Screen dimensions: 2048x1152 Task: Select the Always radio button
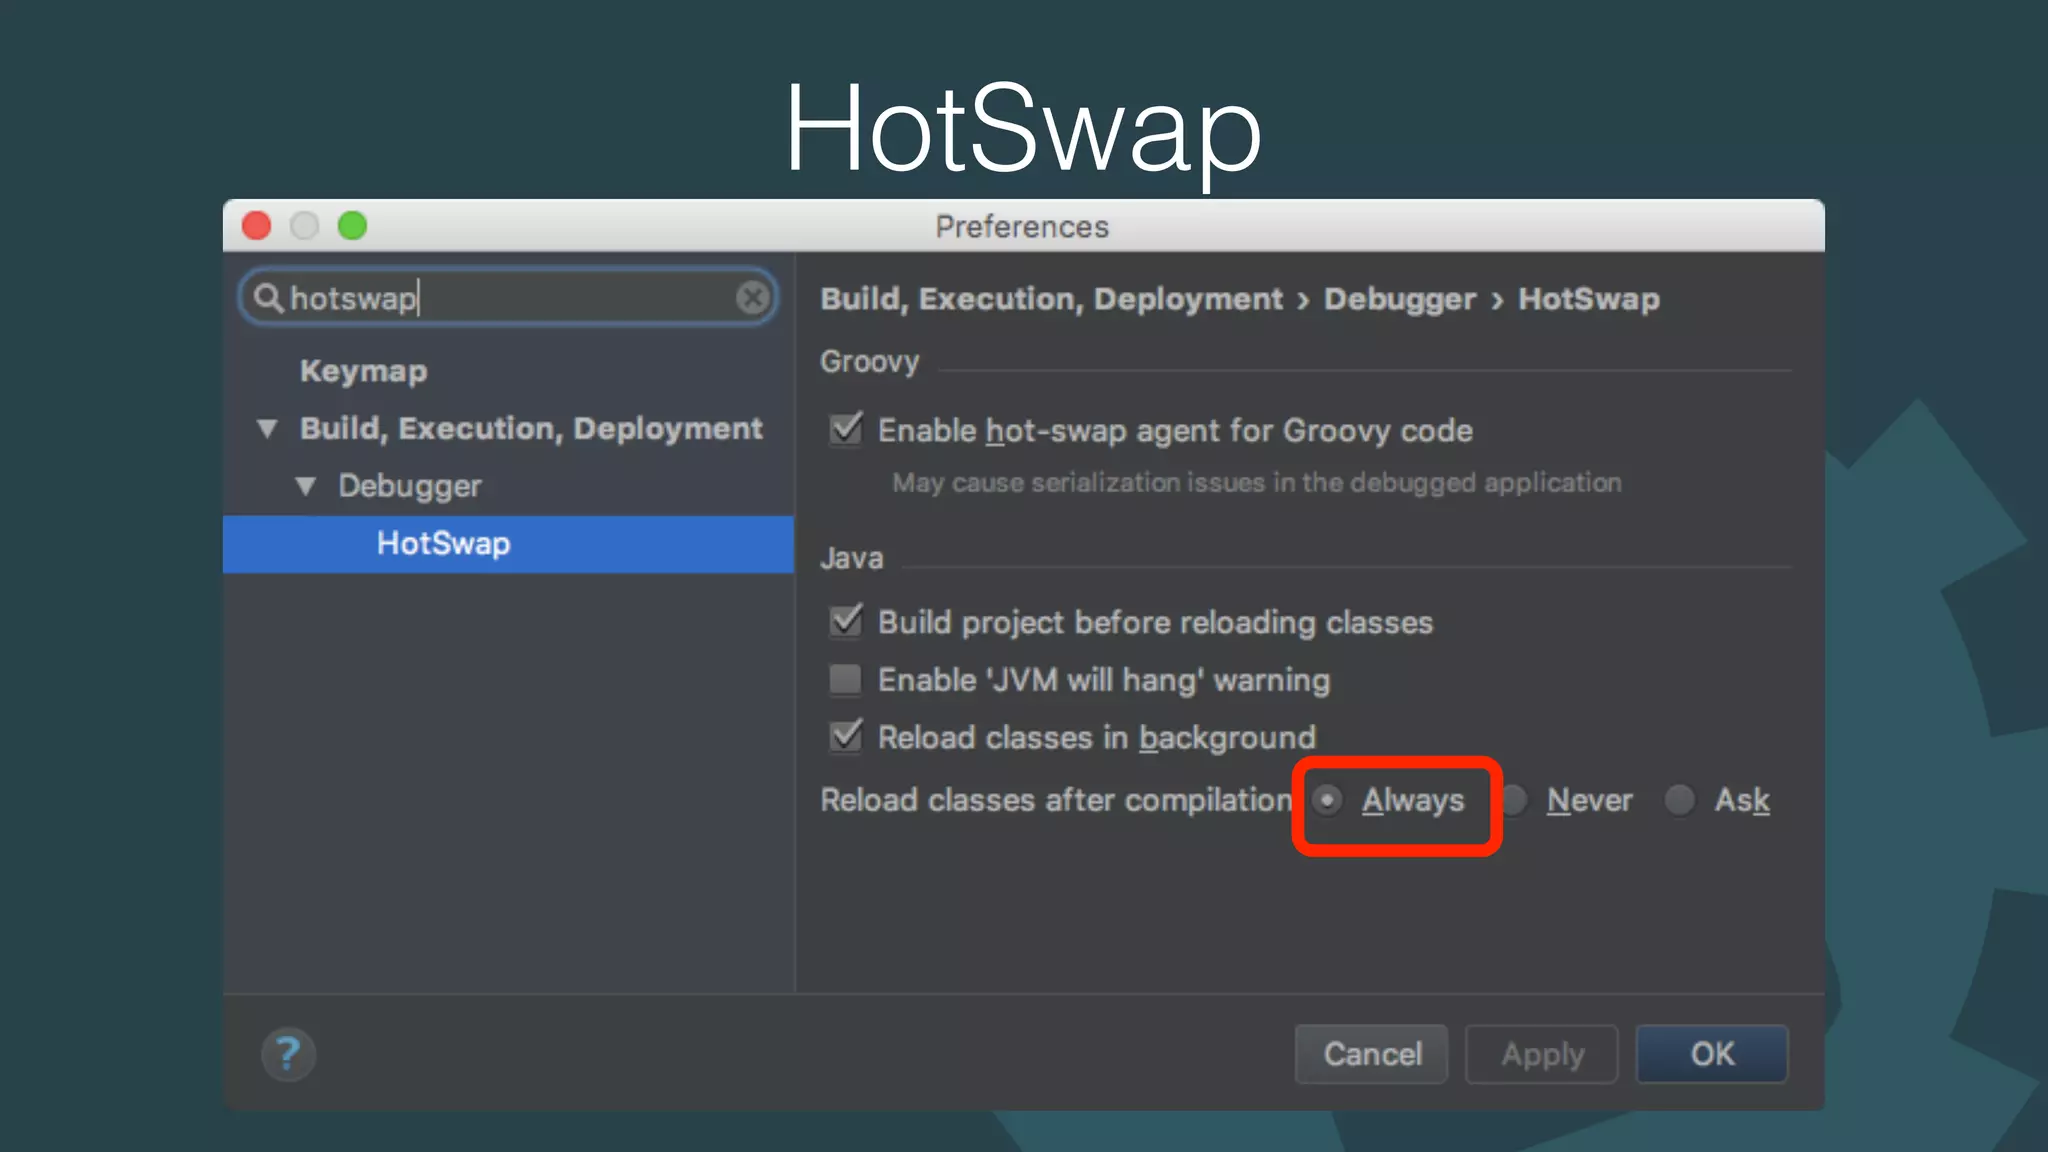[1327, 800]
